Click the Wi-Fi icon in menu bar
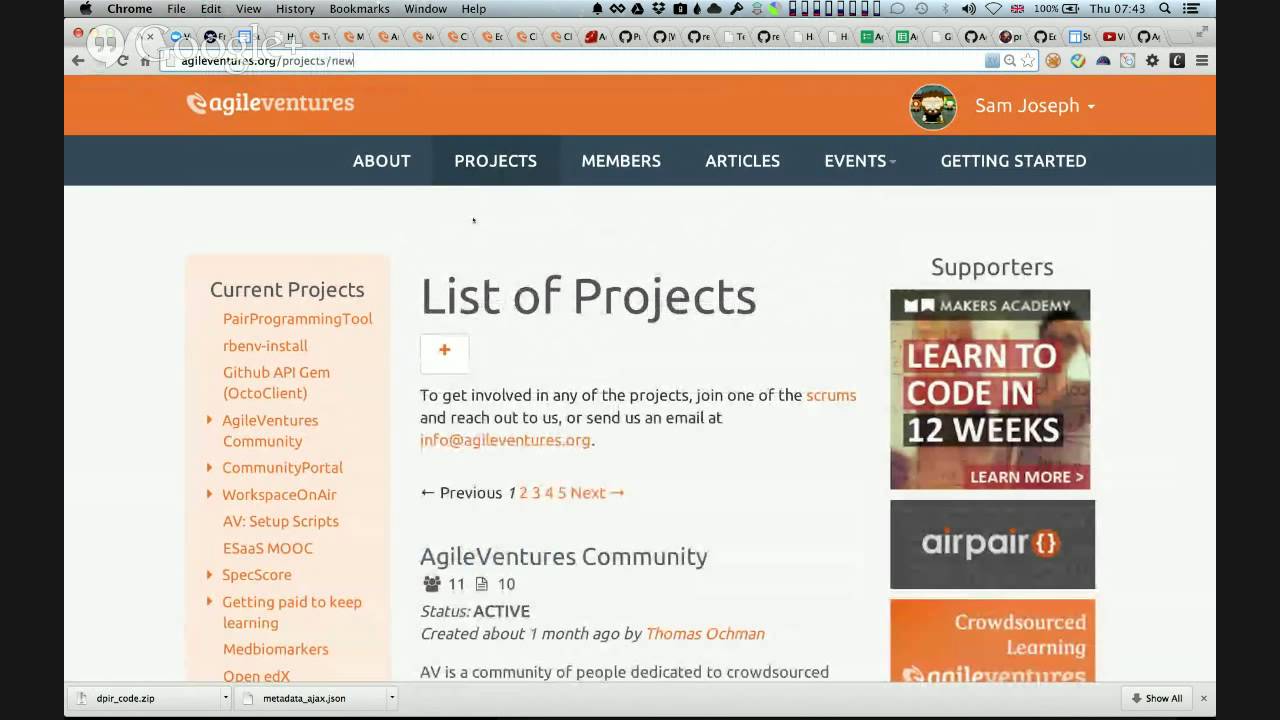This screenshot has height=720, width=1280. point(993,9)
